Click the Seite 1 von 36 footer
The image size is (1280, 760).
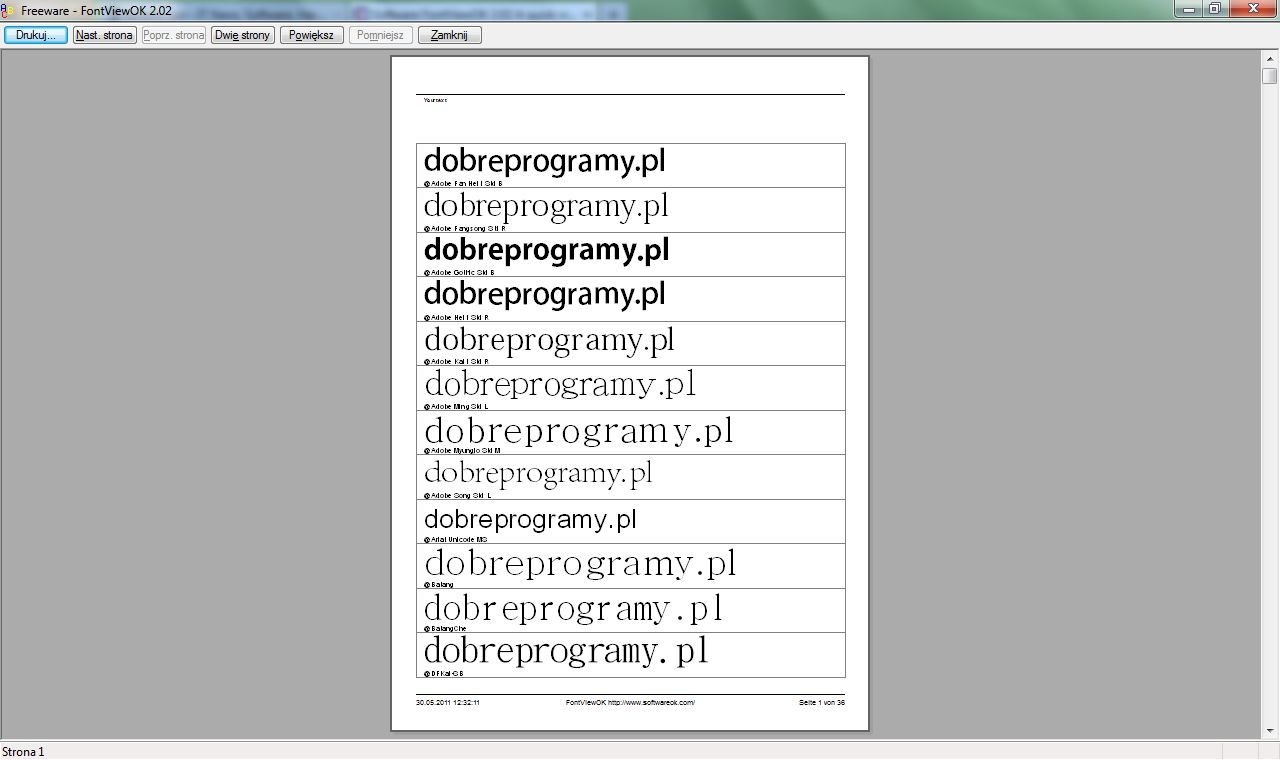[822, 703]
